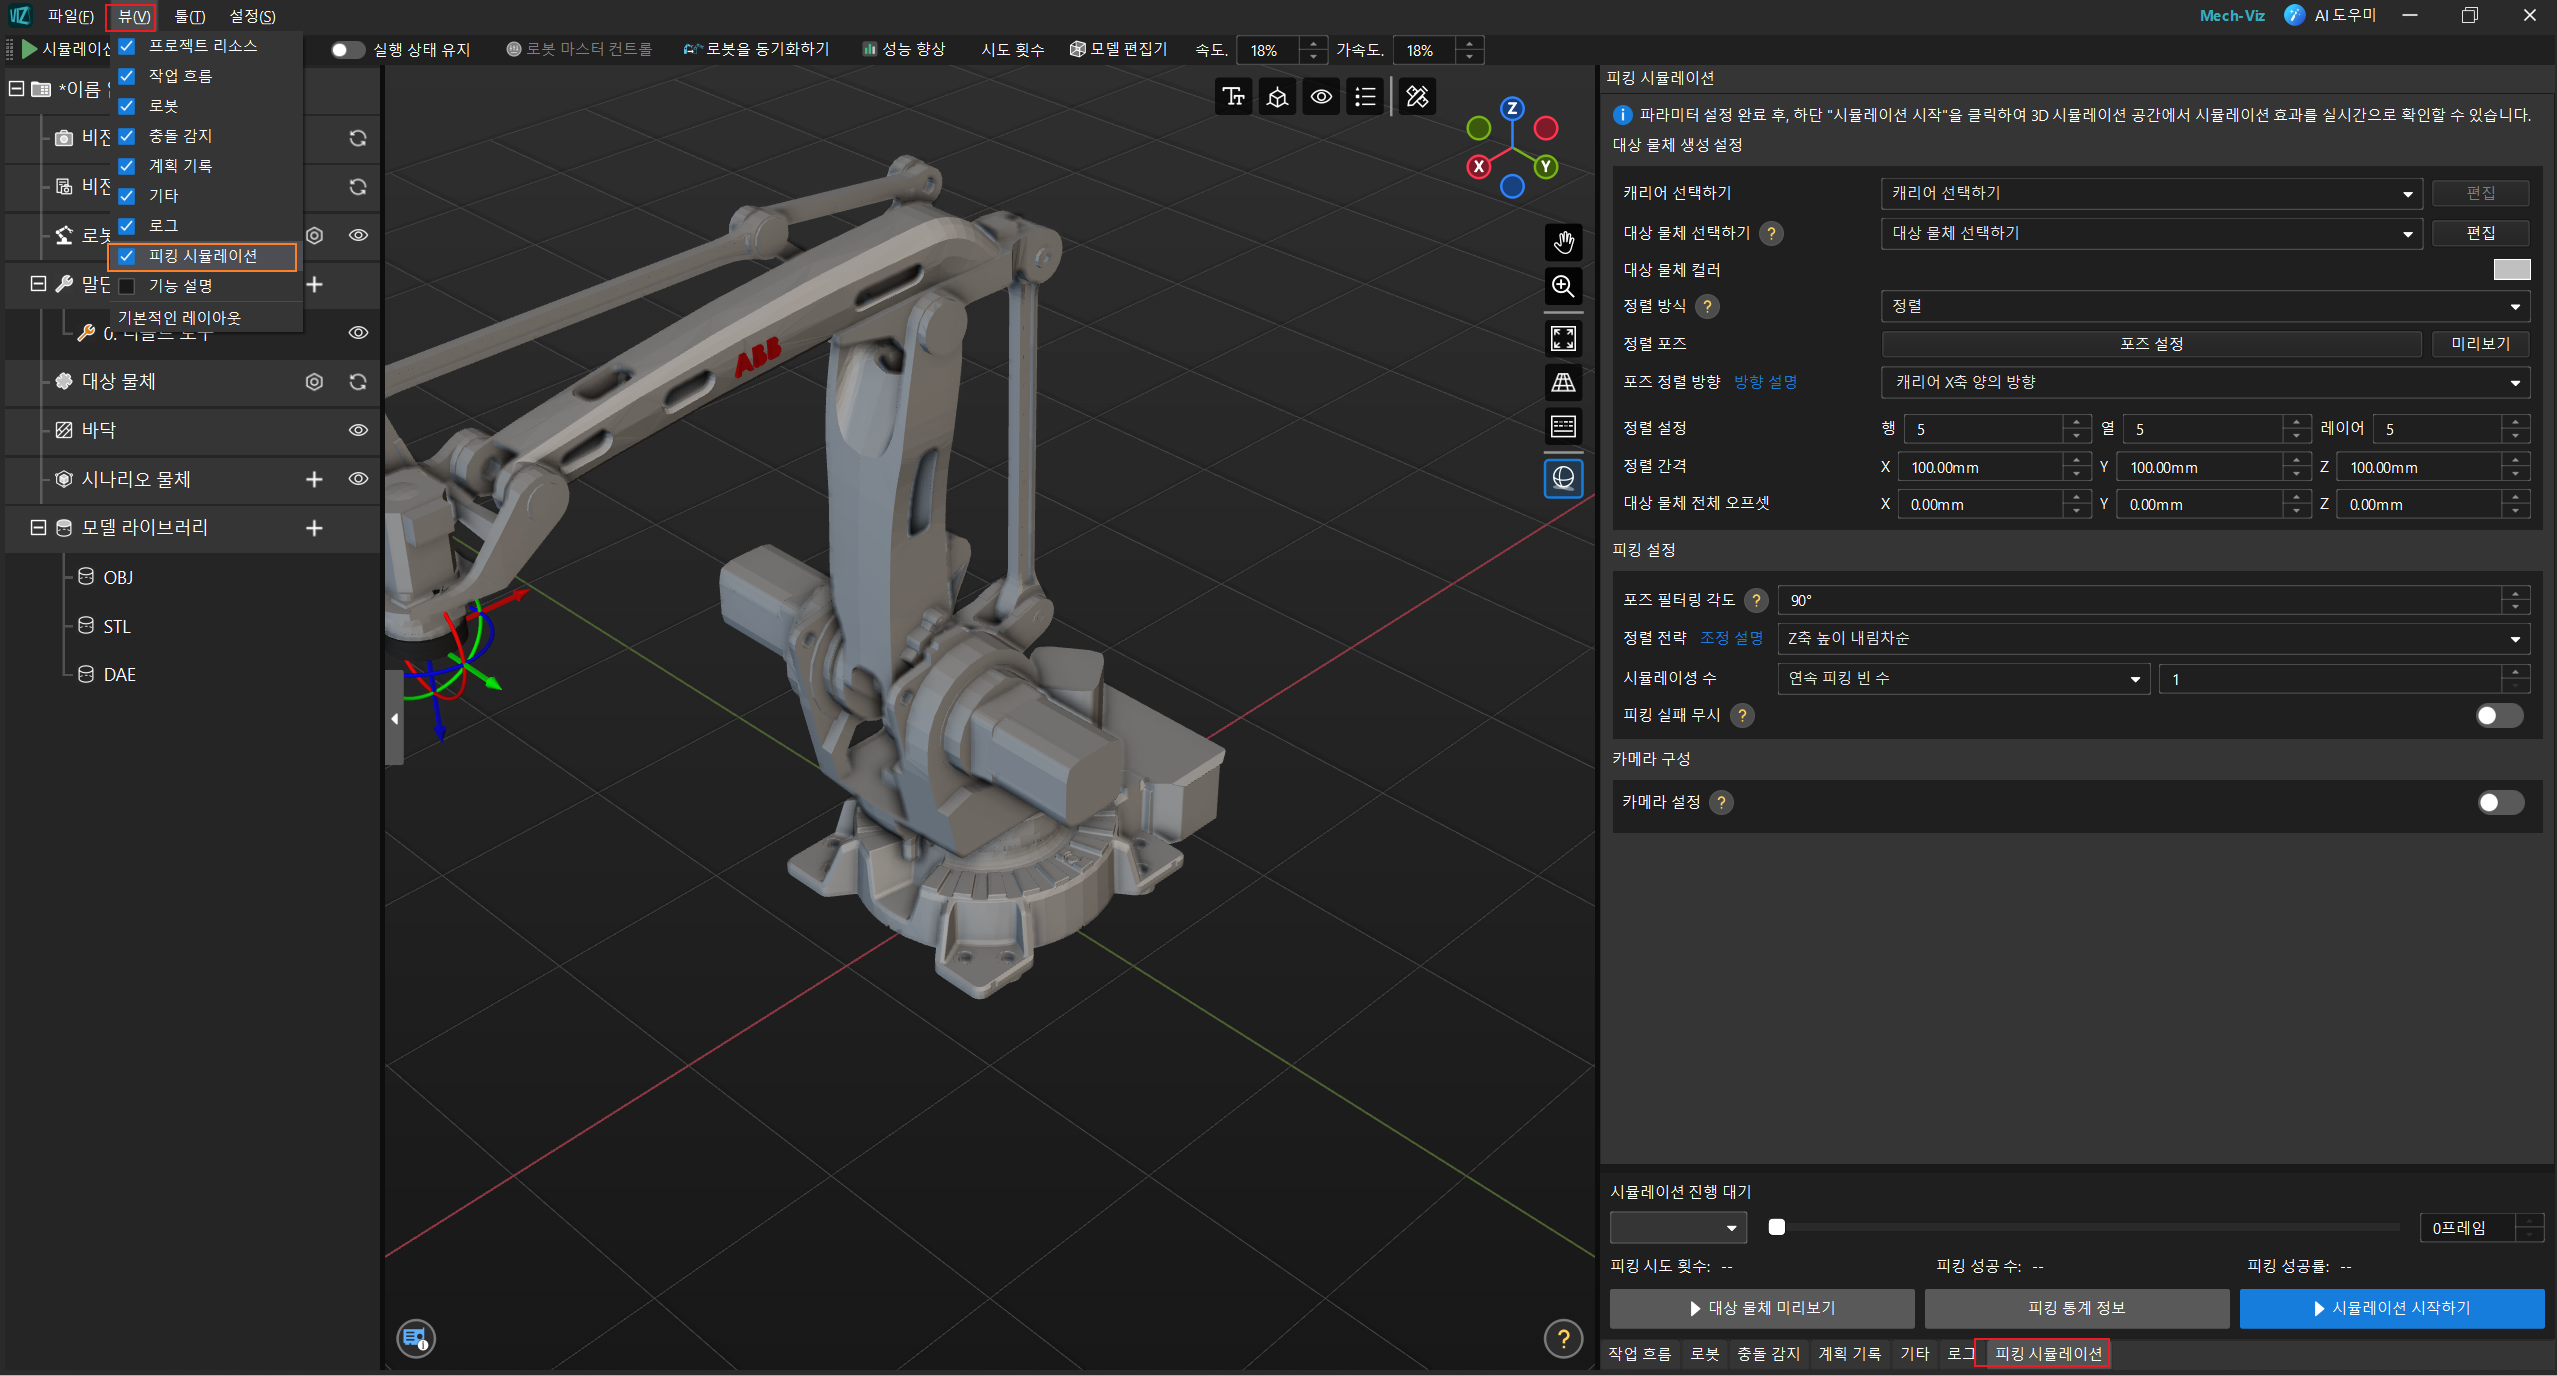Switch to 작업 흐름 bottom tab
Image resolution: width=2557 pixels, height=1376 pixels.
point(1639,1353)
